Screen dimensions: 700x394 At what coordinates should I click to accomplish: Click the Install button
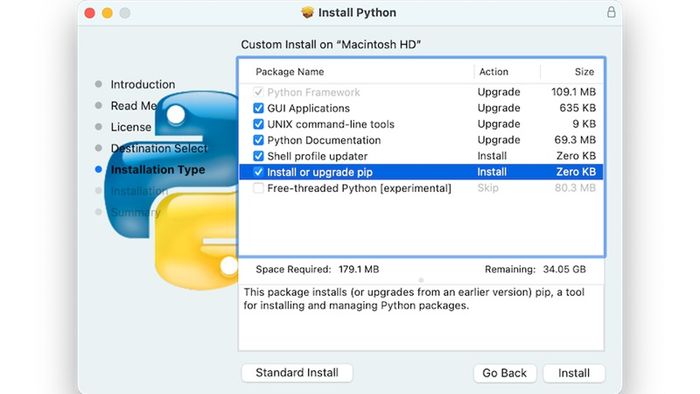point(574,373)
